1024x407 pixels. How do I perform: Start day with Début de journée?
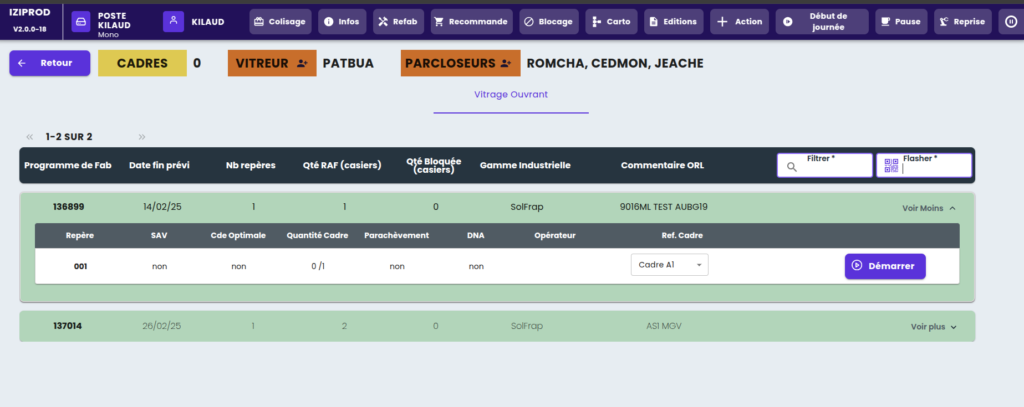coord(821,21)
